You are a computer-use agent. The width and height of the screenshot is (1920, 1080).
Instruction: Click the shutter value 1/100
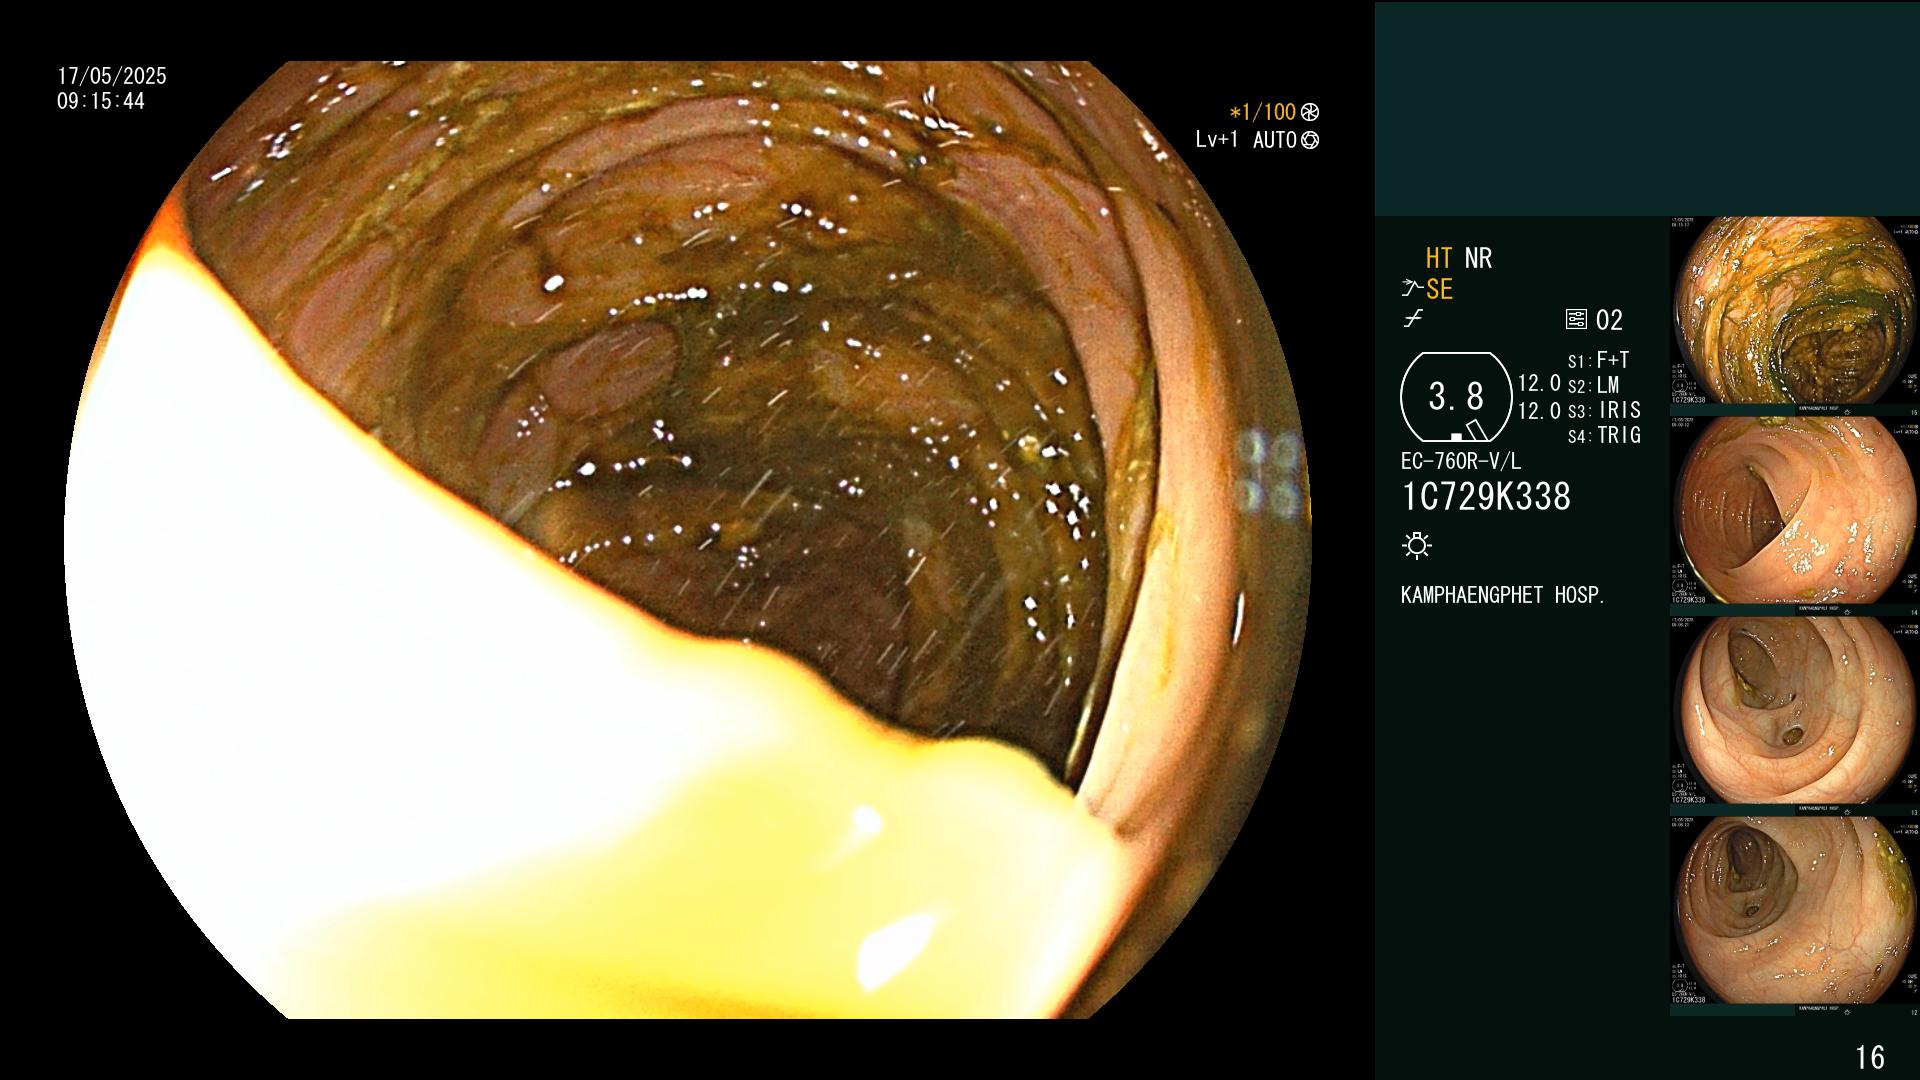point(1263,113)
